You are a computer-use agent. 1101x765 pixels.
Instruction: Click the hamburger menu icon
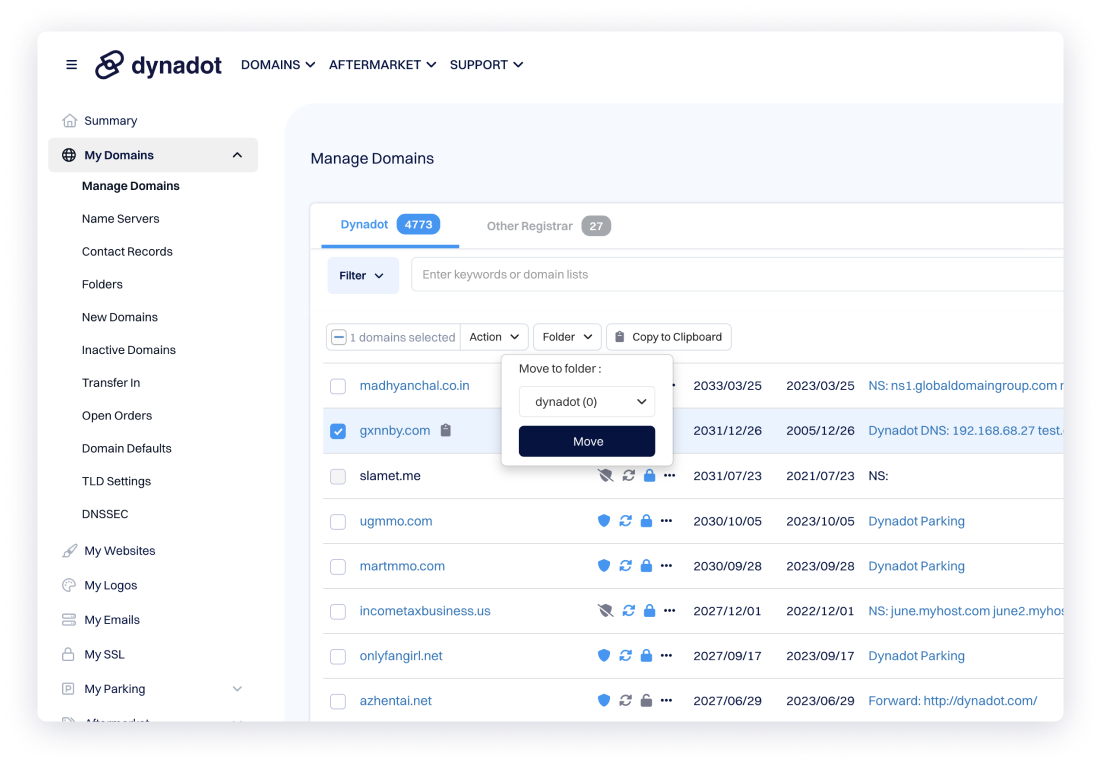point(71,65)
